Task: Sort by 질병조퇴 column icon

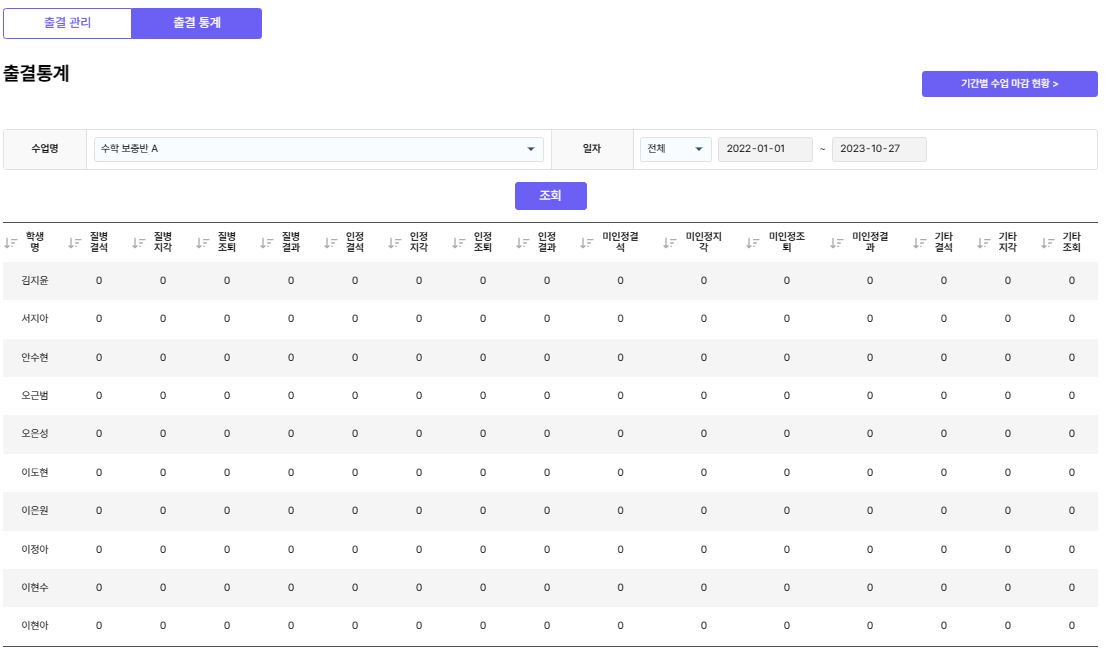Action: pos(203,243)
